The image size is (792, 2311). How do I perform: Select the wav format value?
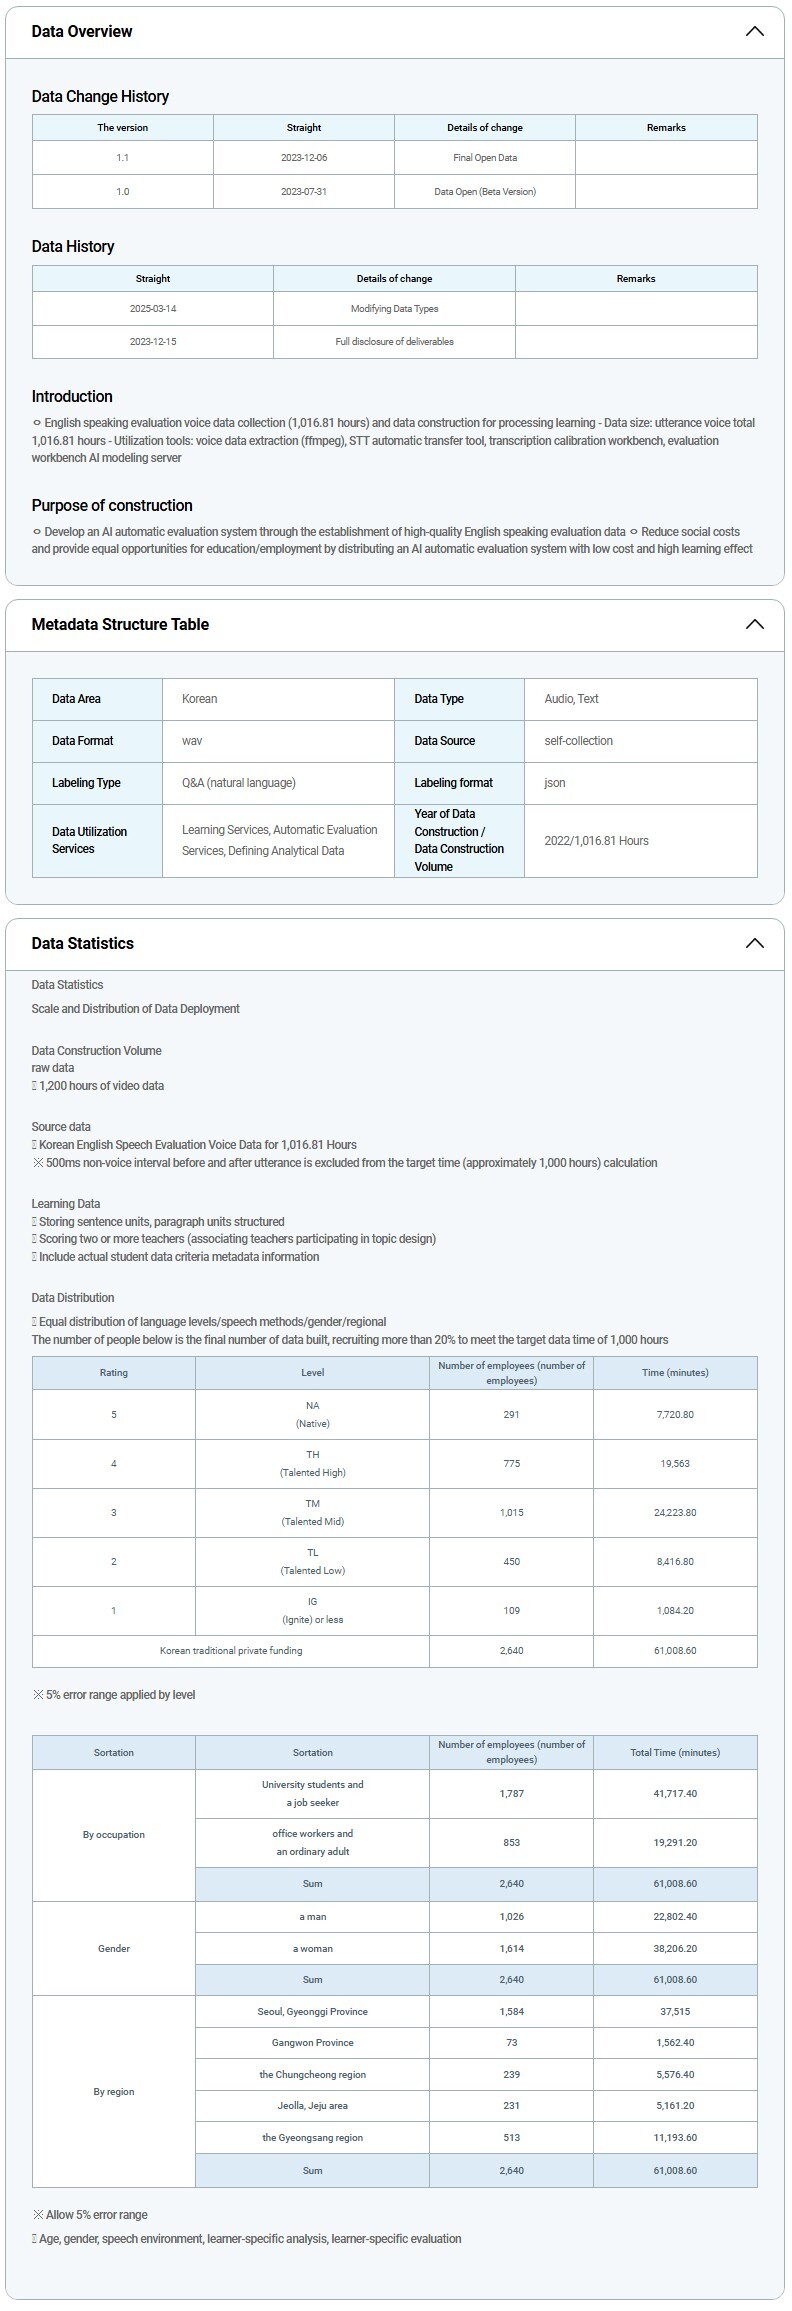pyautogui.click(x=192, y=741)
